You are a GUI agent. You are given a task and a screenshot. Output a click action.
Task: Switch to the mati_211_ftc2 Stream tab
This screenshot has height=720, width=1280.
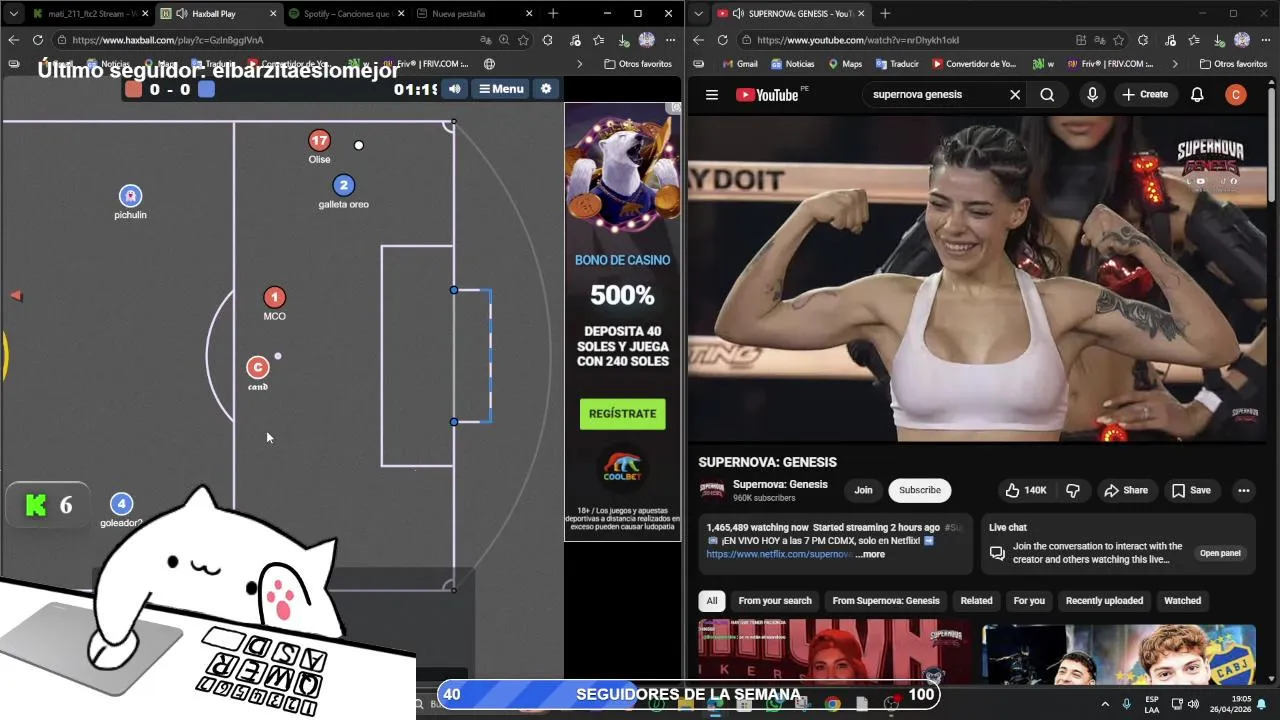coord(88,14)
